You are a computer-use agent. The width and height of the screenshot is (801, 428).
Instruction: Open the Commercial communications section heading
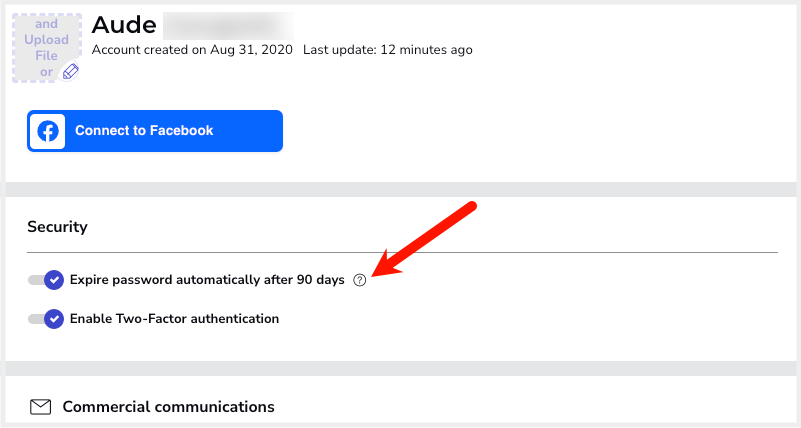pos(168,407)
